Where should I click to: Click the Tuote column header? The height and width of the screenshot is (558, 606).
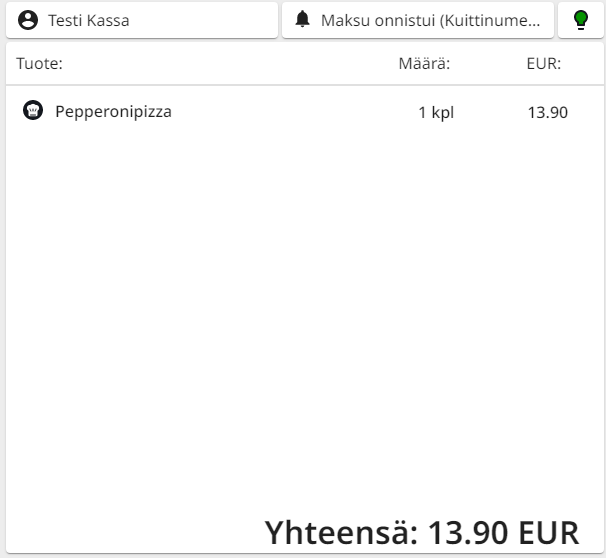(x=40, y=64)
